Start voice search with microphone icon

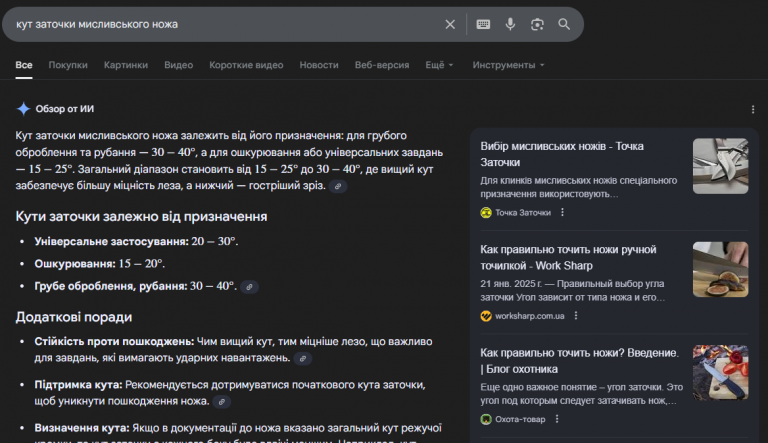tap(510, 24)
